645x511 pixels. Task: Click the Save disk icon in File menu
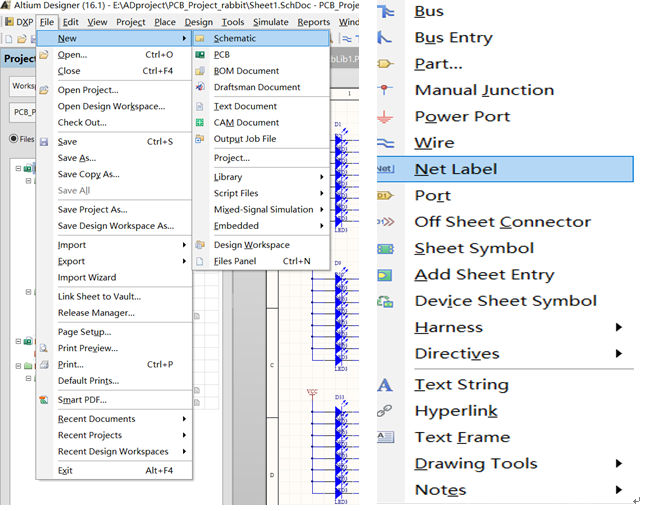click(44, 142)
